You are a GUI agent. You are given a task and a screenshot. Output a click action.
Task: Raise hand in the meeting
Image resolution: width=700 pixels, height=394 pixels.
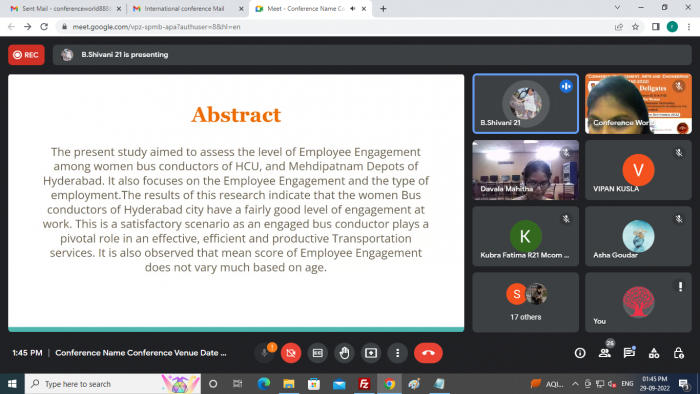tap(344, 353)
